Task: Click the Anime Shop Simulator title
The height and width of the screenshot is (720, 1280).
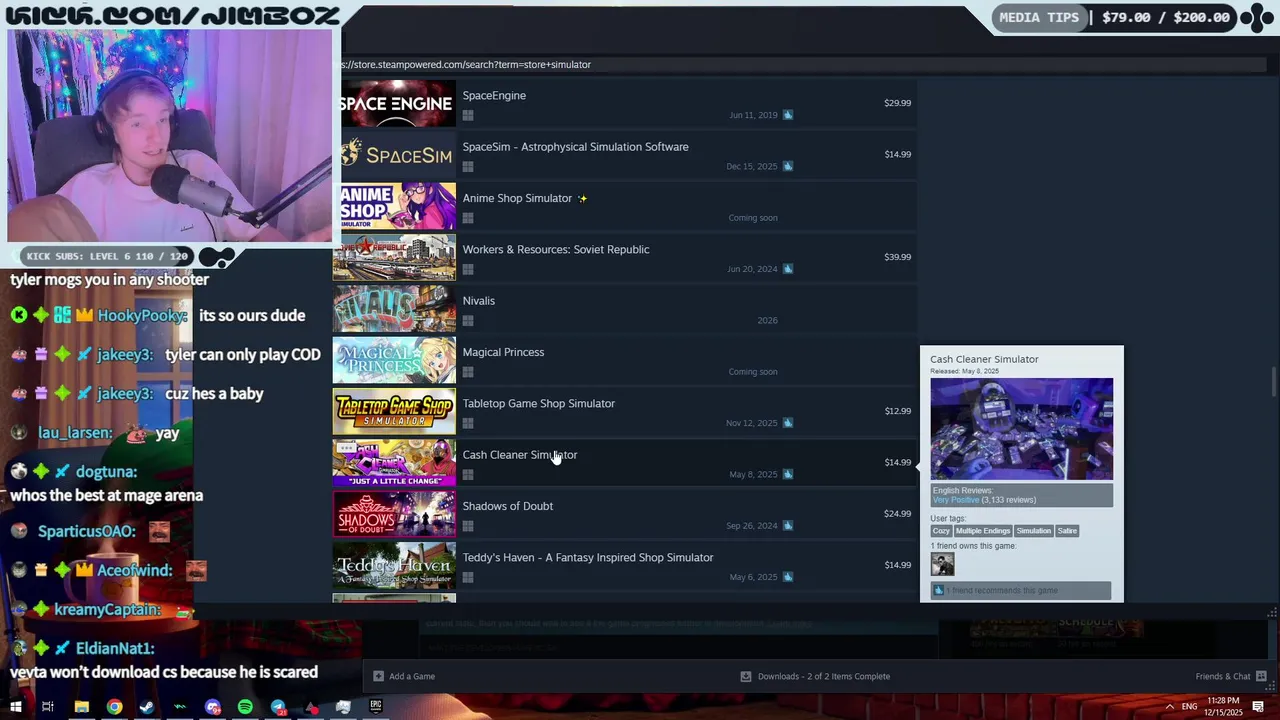Action: click(517, 198)
